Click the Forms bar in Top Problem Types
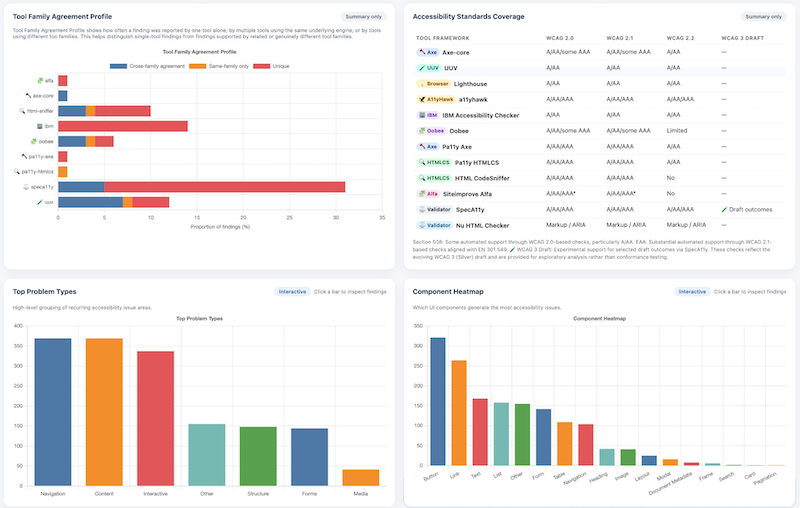The image size is (800, 508). (310, 457)
